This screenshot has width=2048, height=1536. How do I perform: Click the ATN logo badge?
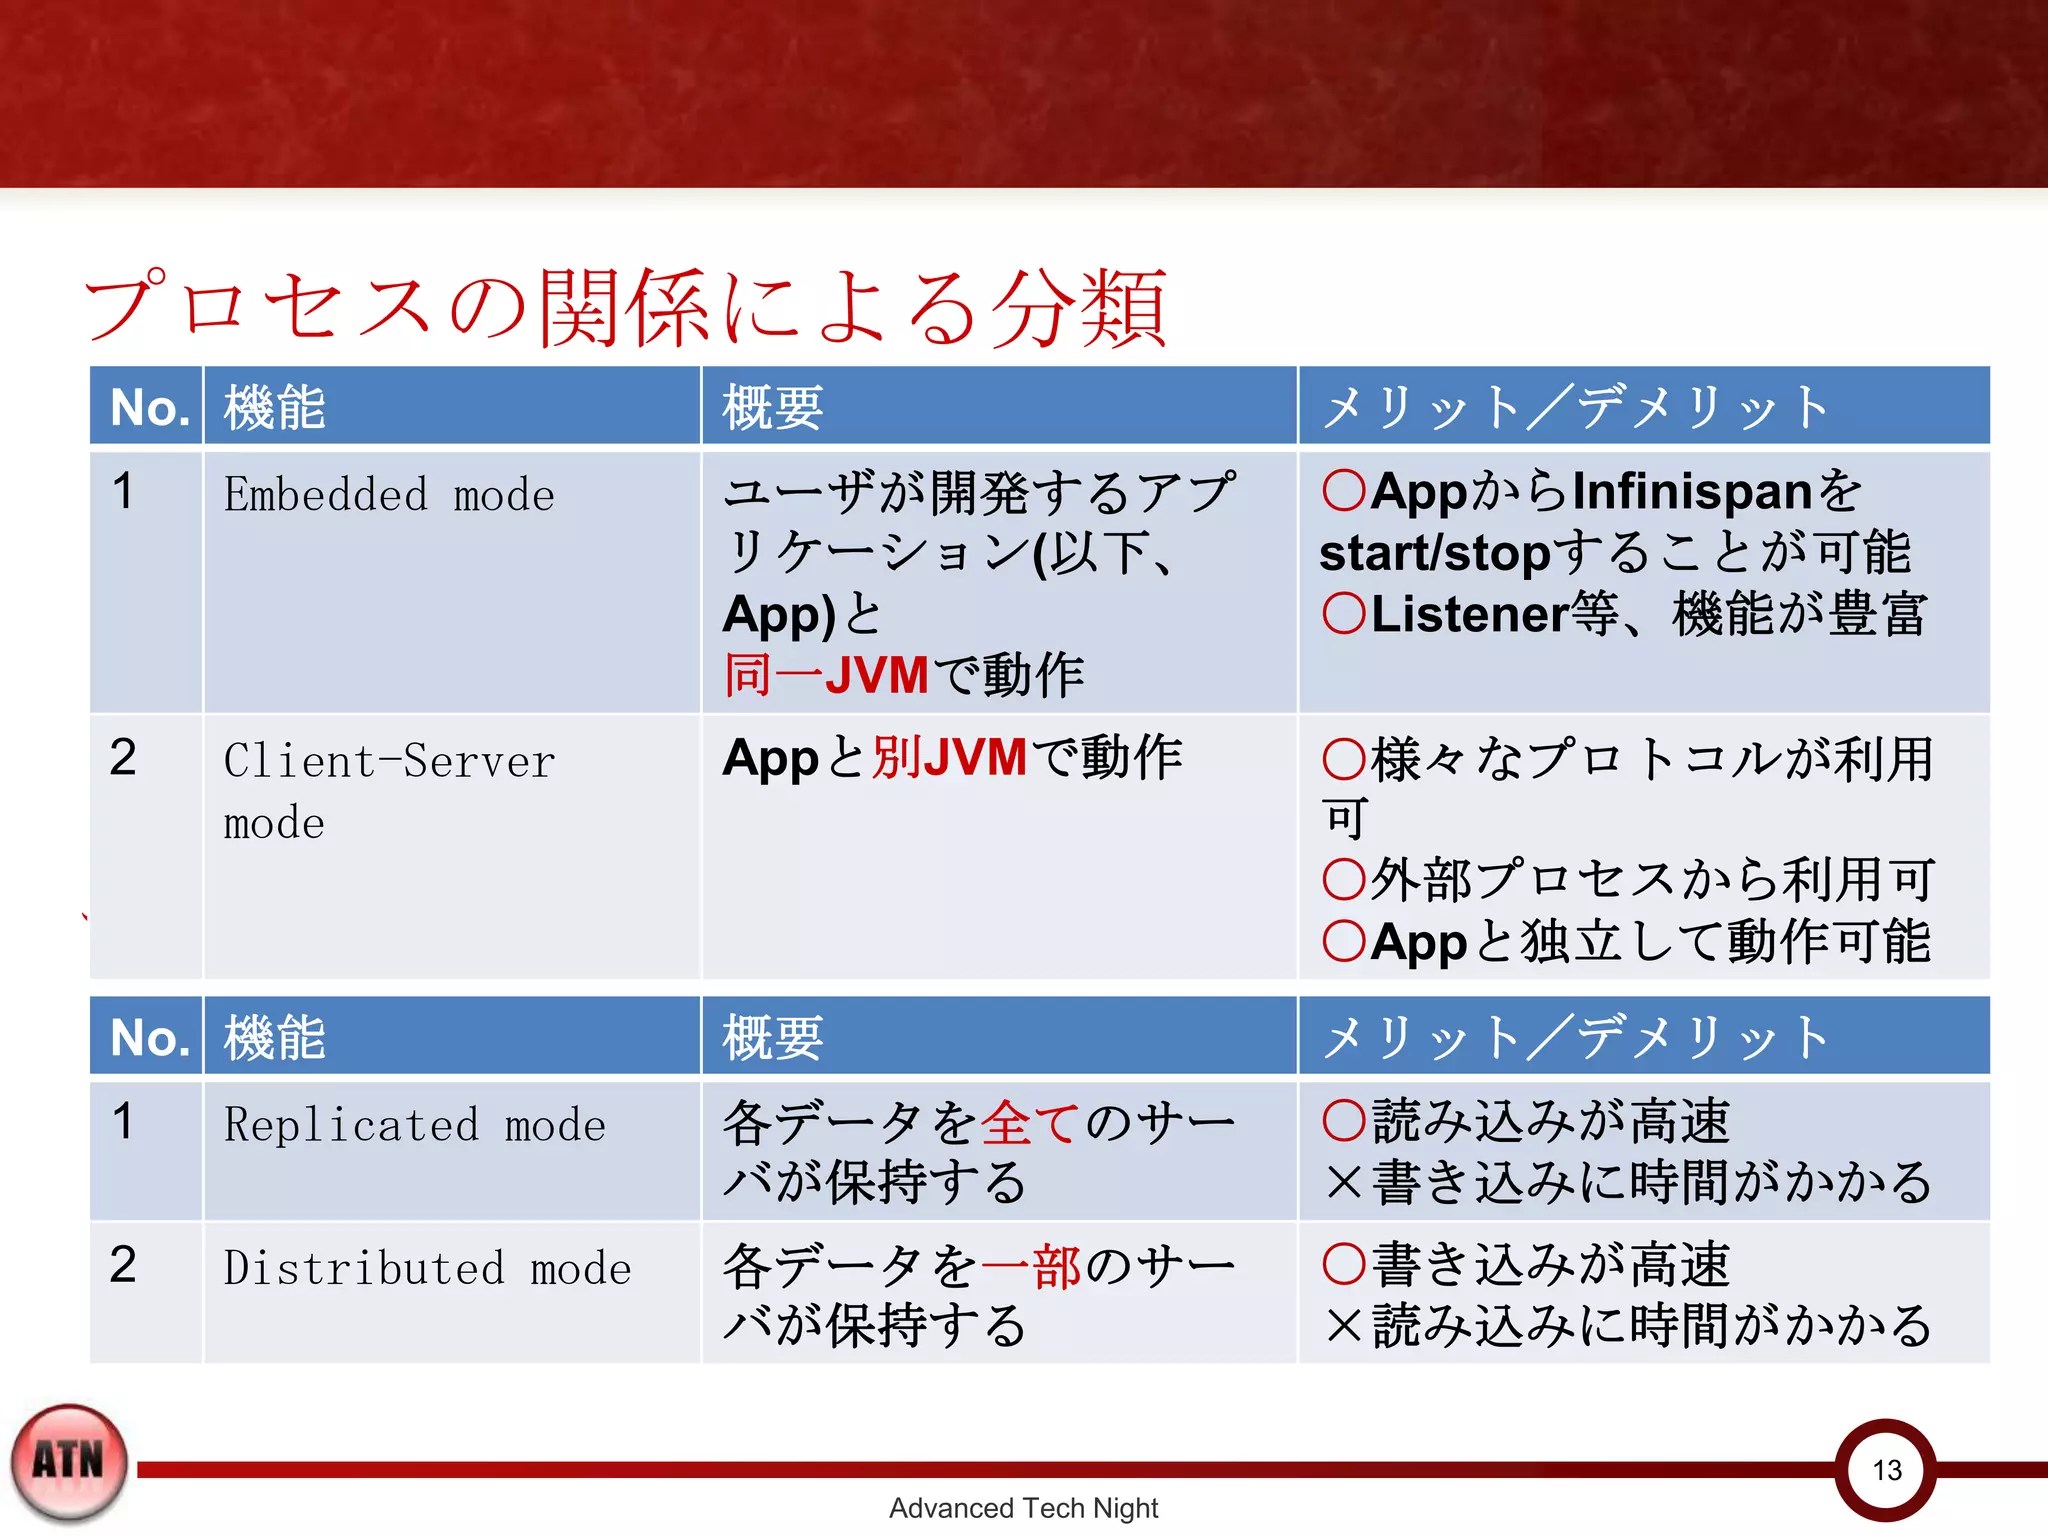69,1462
